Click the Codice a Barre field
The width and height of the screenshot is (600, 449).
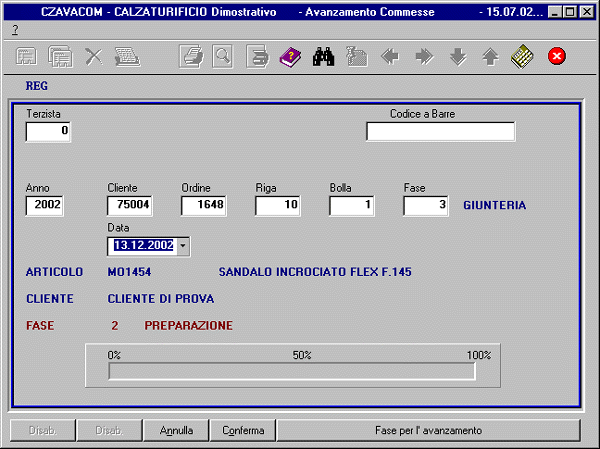(x=440, y=131)
